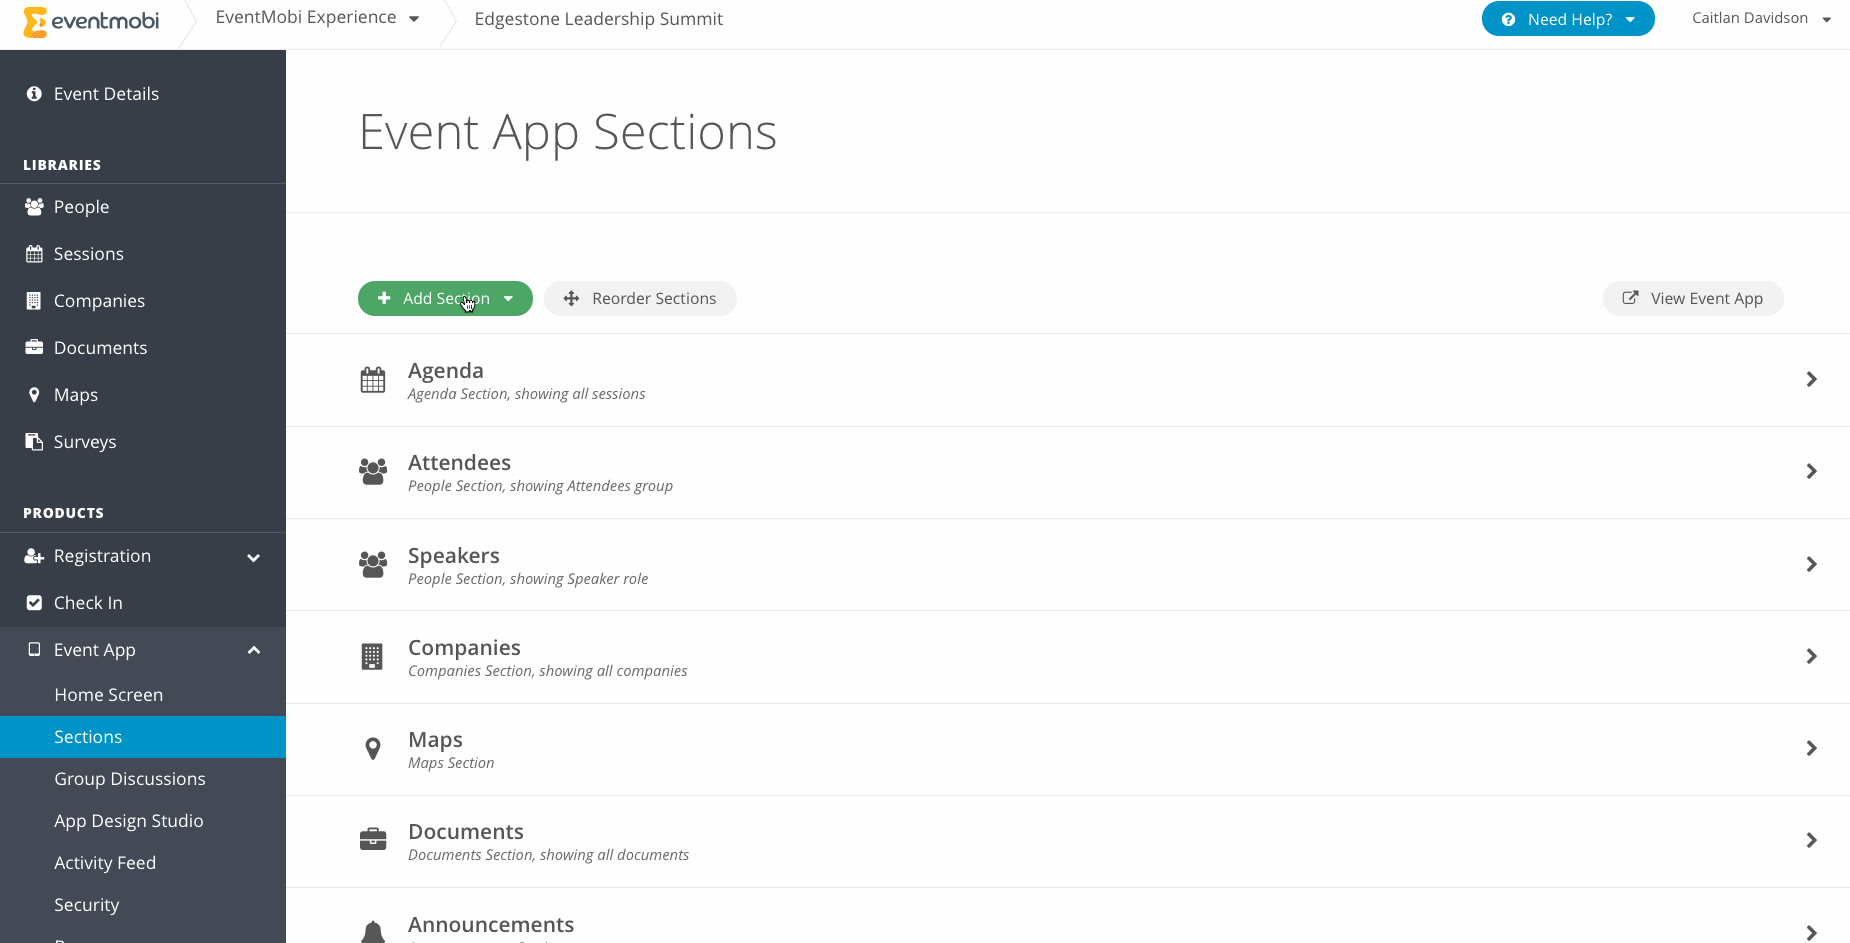This screenshot has height=943, width=1850.
Task: Open the Agenda section row arrow
Action: pos(1811,379)
